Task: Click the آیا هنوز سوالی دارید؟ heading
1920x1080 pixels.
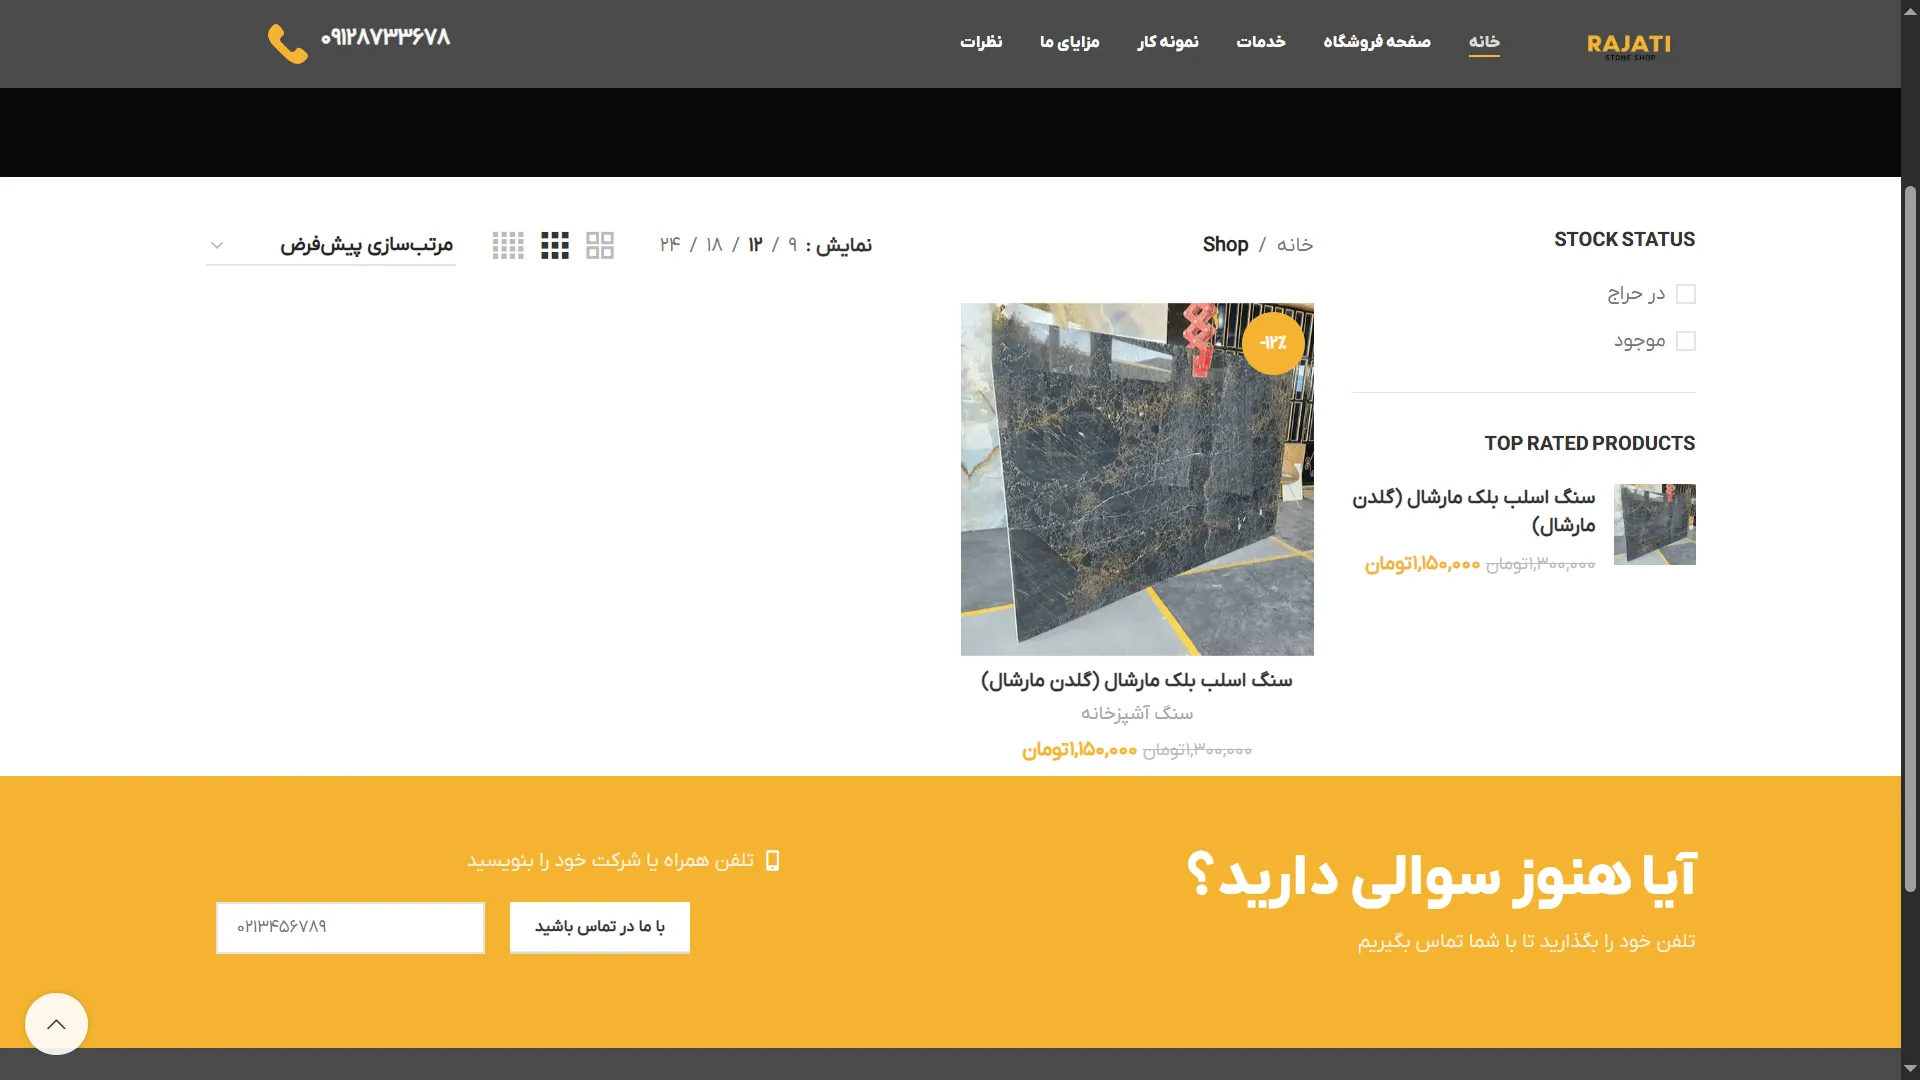Action: (x=1441, y=877)
